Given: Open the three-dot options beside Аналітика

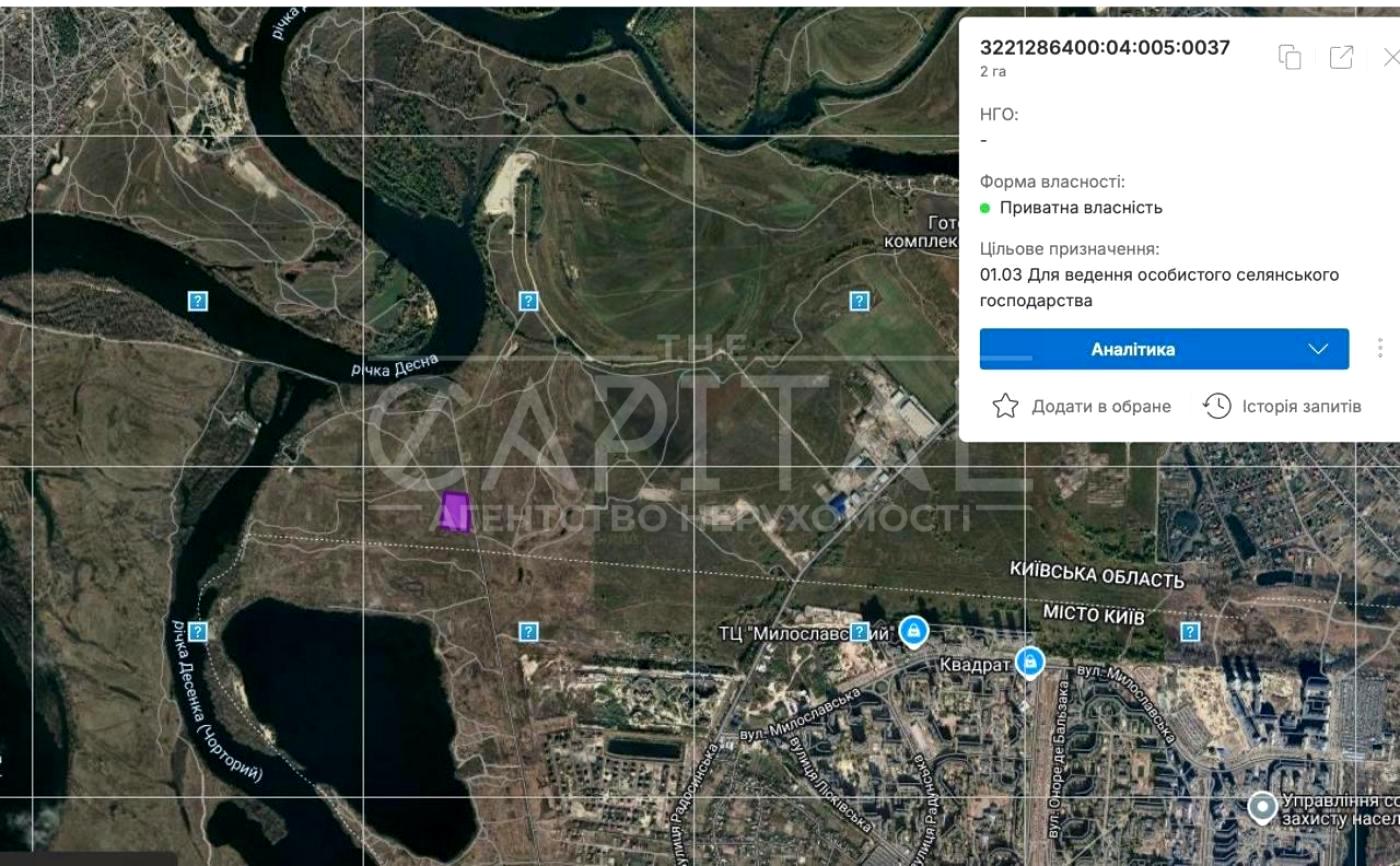Looking at the screenshot, I should pos(1380,348).
